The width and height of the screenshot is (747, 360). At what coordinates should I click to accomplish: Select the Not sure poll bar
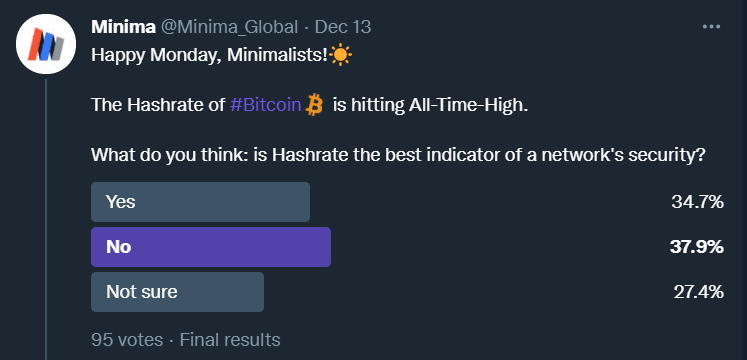pos(177,292)
